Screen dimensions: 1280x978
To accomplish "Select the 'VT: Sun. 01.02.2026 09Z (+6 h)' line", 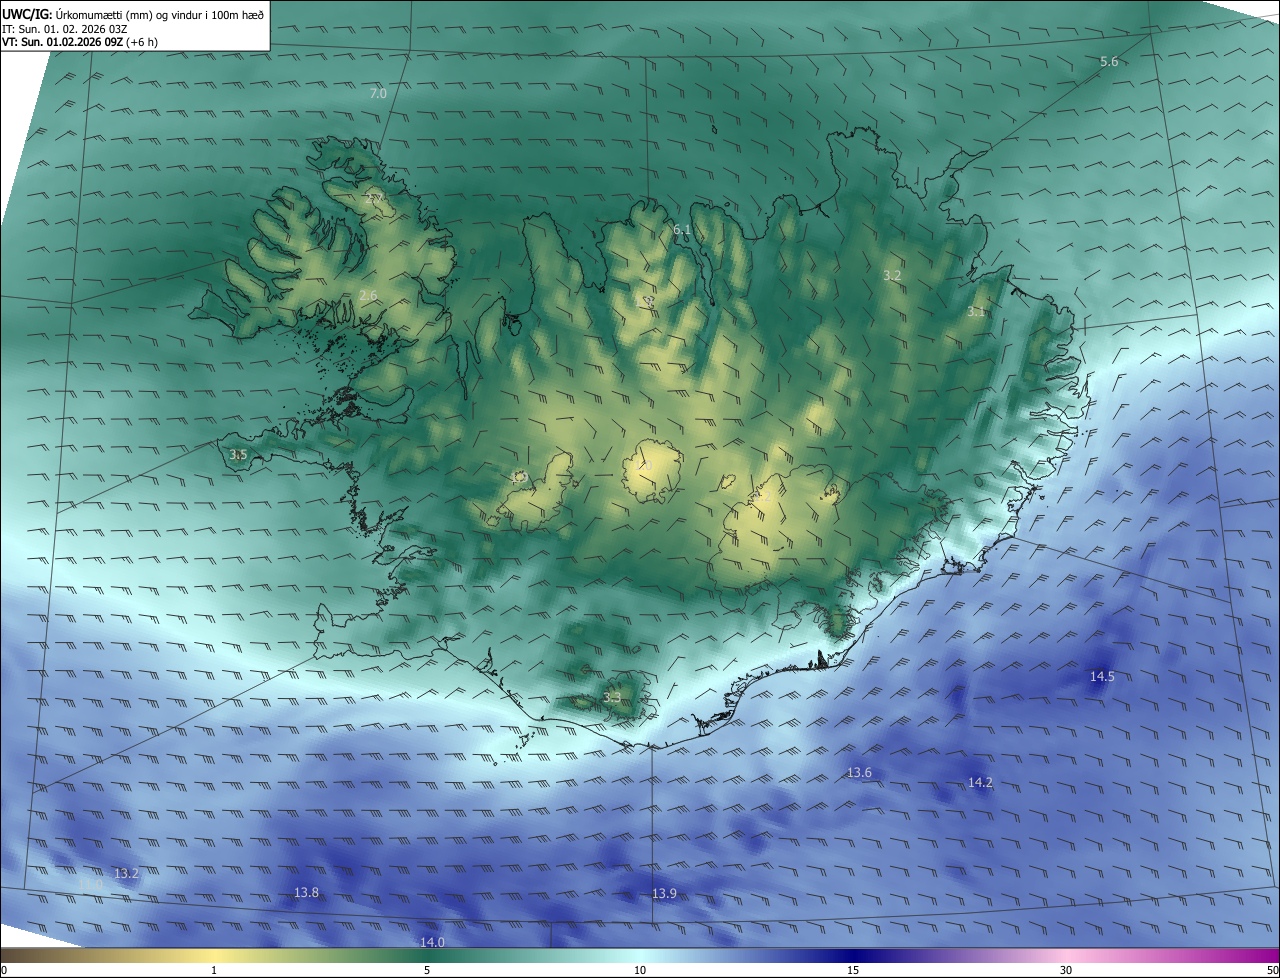I will pyautogui.click(x=80, y=42).
